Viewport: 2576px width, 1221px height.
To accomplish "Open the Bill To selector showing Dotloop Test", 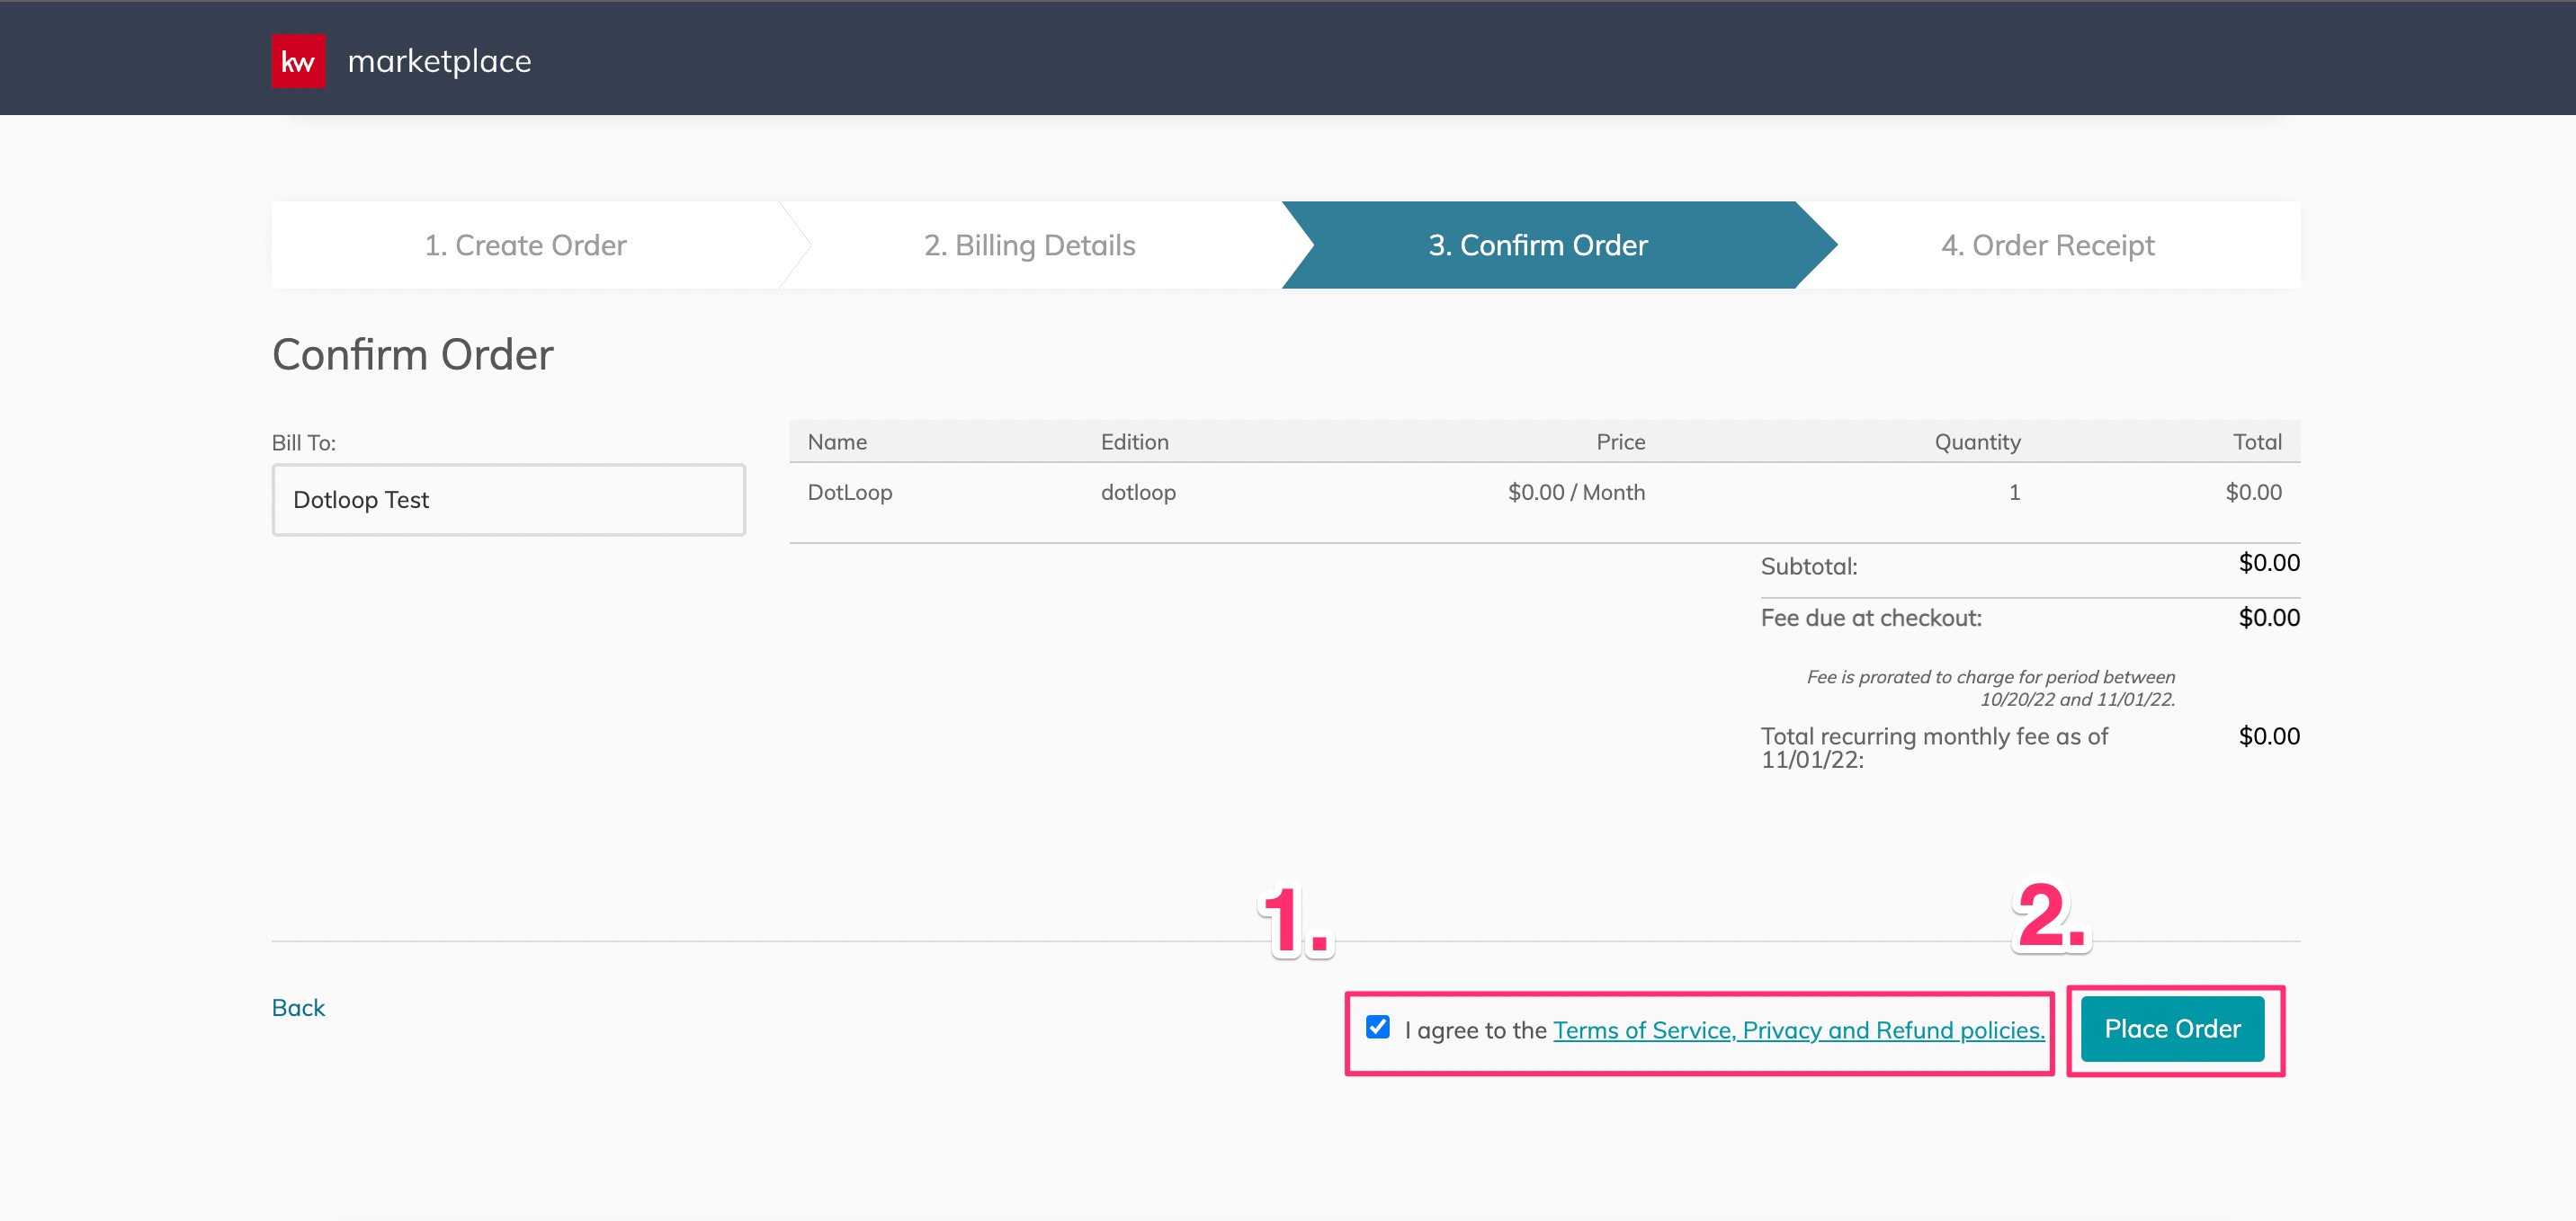I will coord(507,499).
